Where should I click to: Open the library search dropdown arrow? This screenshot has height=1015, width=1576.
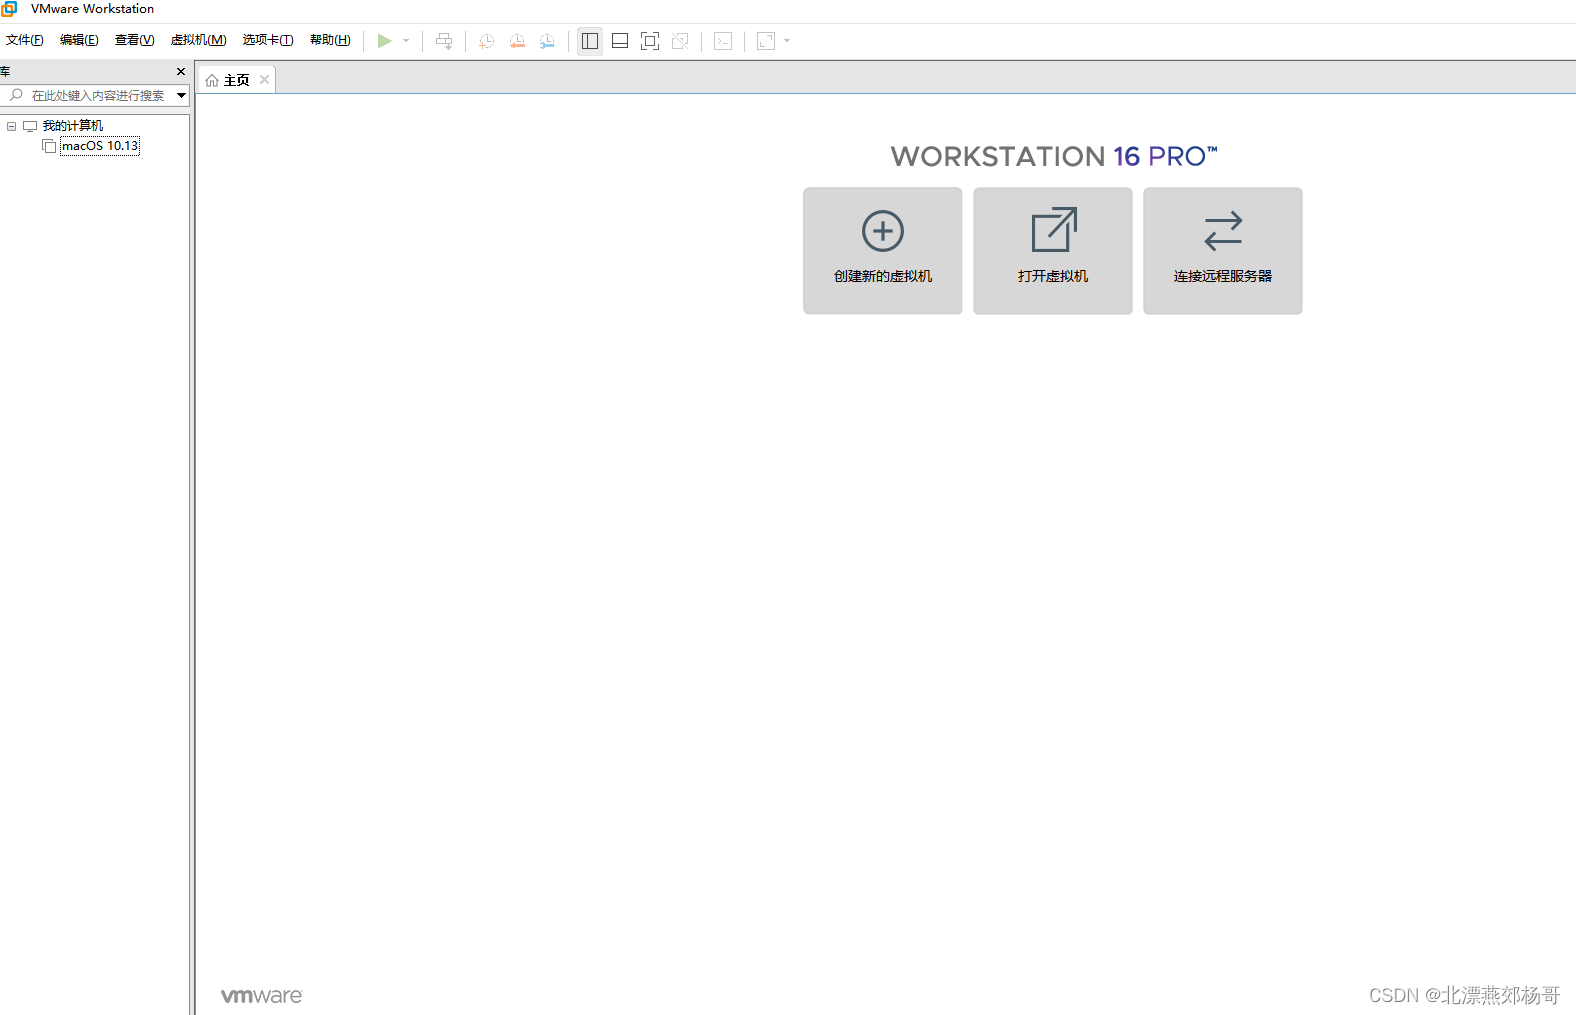(x=181, y=96)
